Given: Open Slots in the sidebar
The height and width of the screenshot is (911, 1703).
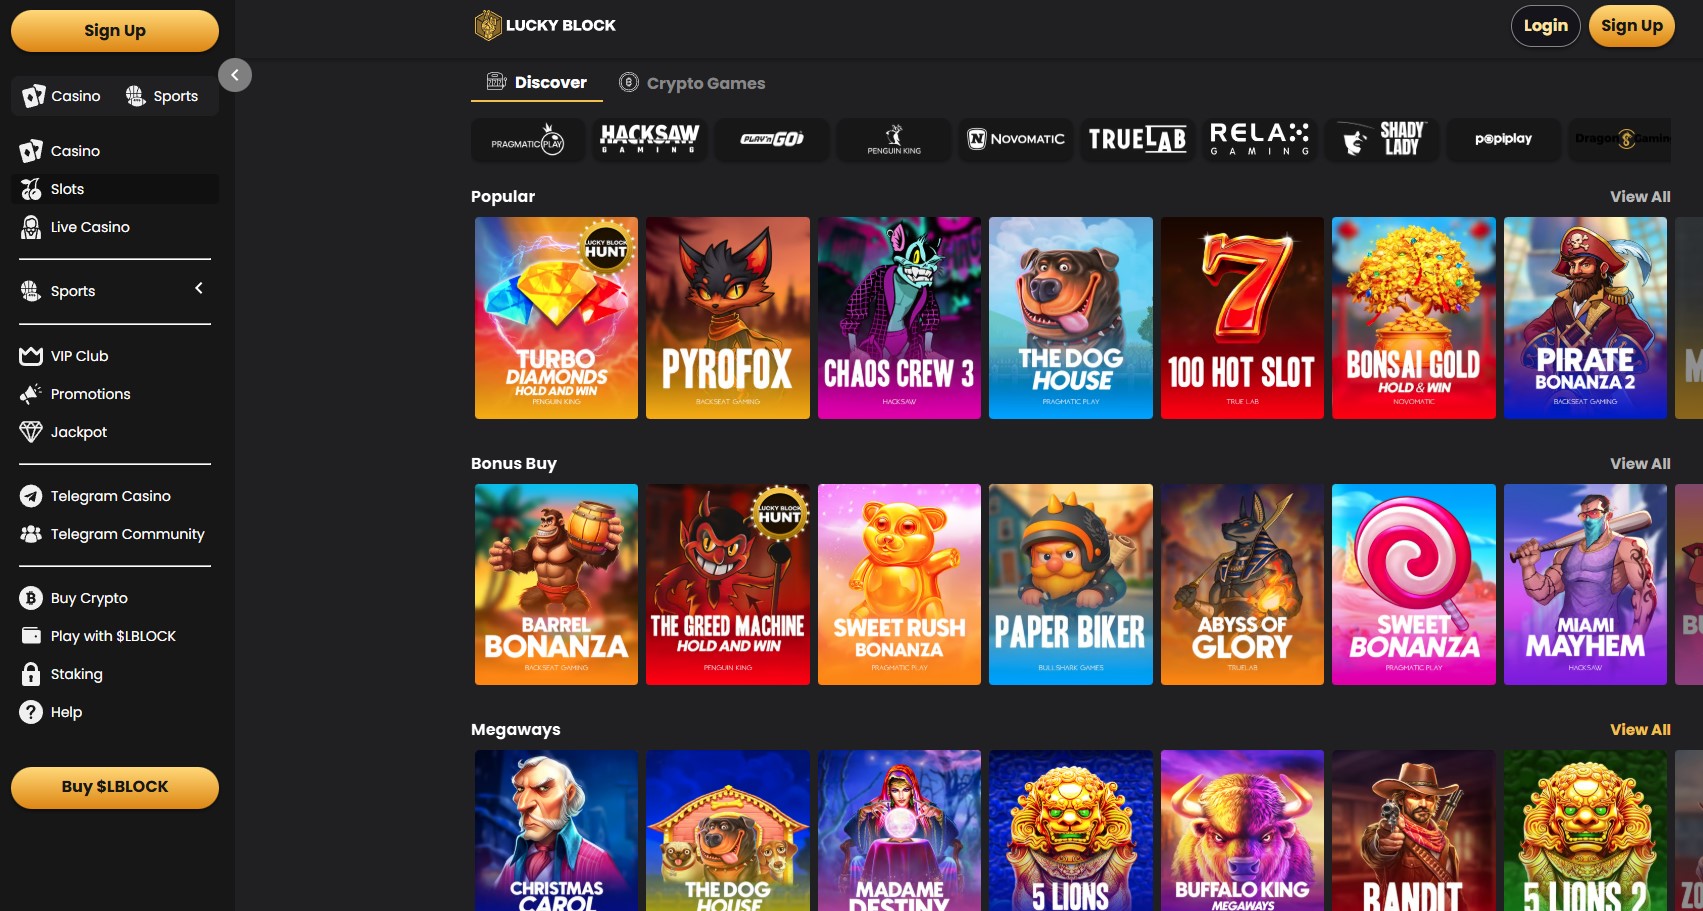Looking at the screenshot, I should coord(67,189).
